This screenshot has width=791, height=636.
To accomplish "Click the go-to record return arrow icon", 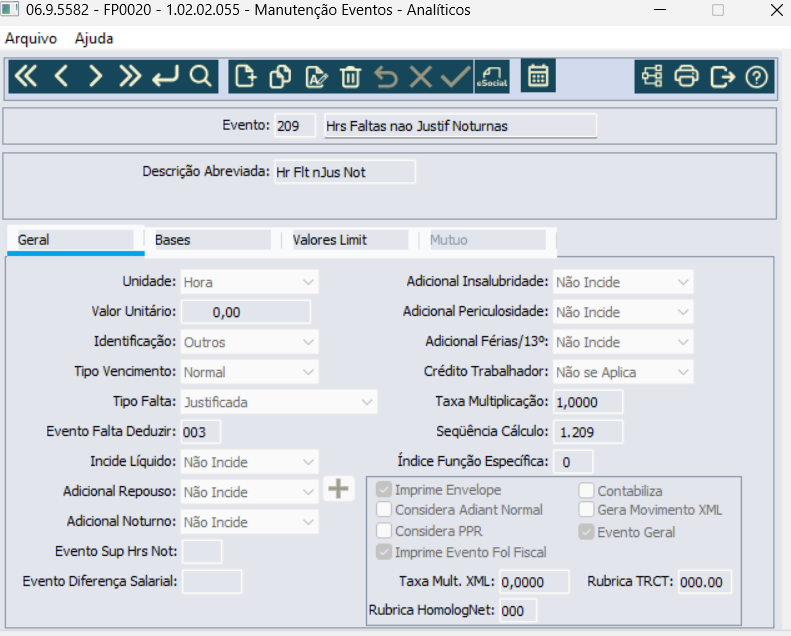I will (165, 77).
